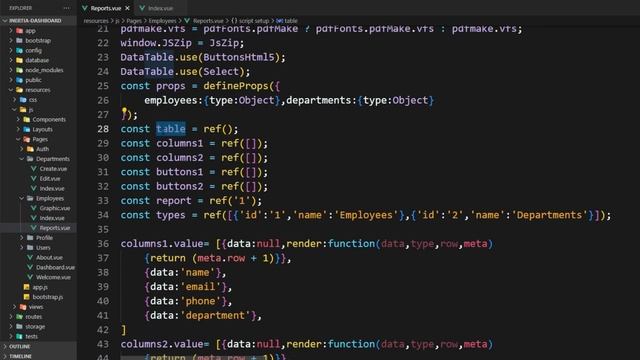This screenshot has height=360, width=640.
Task: Expand the Components folder chevron
Action: (18, 120)
